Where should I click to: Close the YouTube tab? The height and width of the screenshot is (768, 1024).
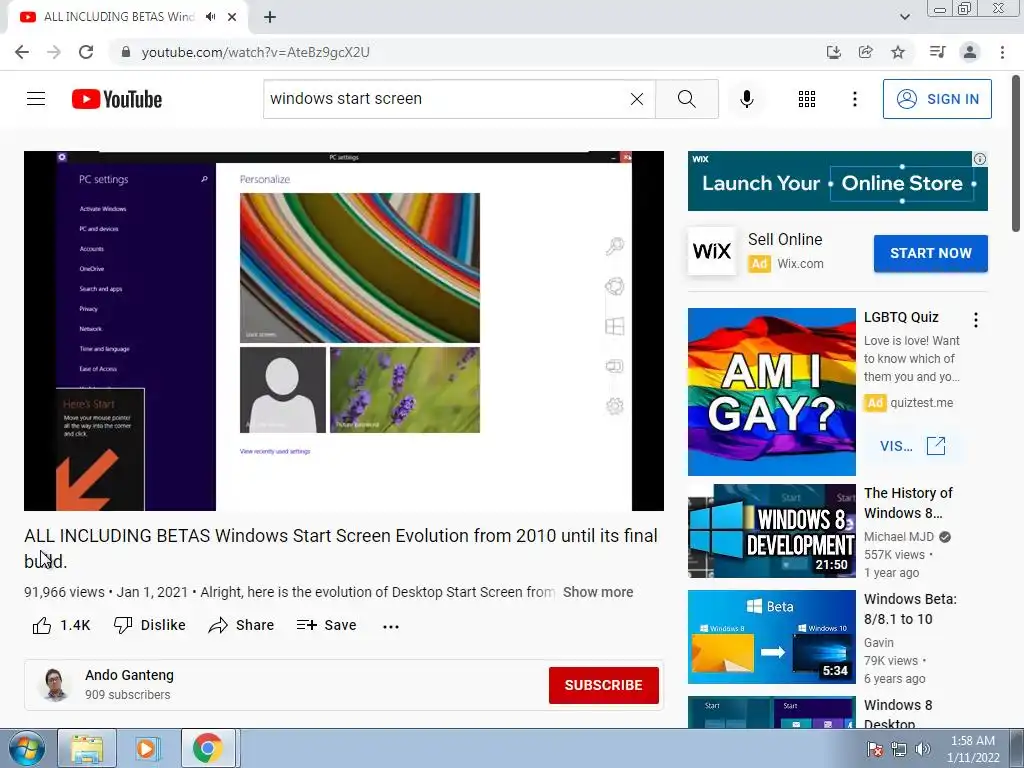232,17
